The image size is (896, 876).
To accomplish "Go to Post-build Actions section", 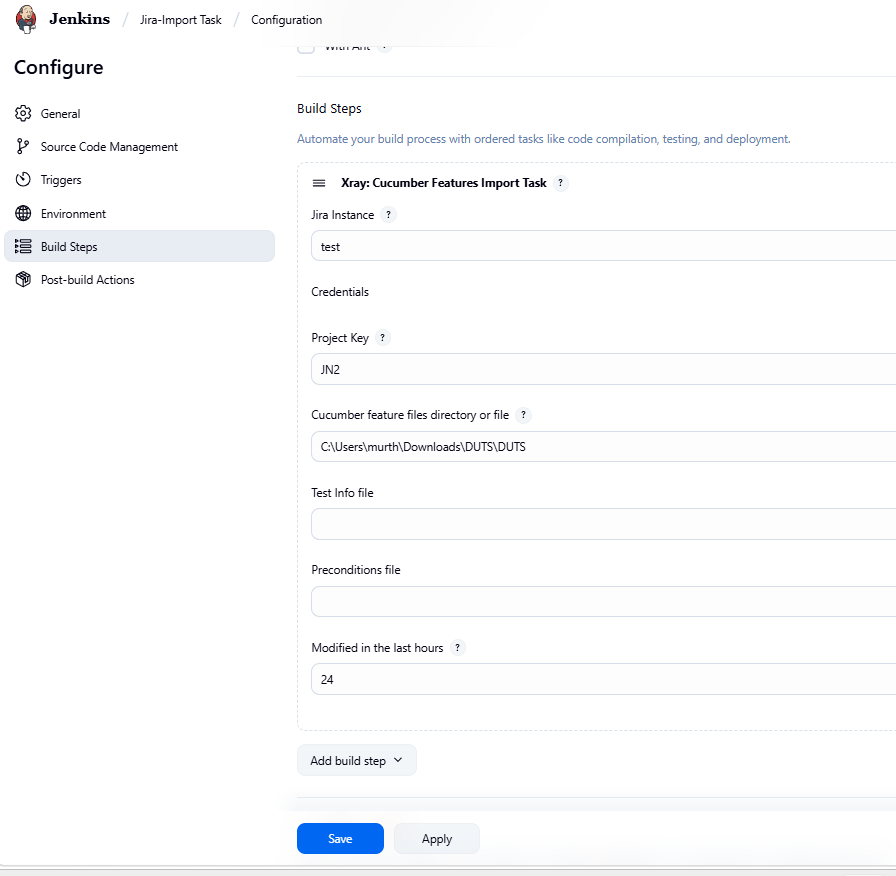I will pyautogui.click(x=139, y=279).
